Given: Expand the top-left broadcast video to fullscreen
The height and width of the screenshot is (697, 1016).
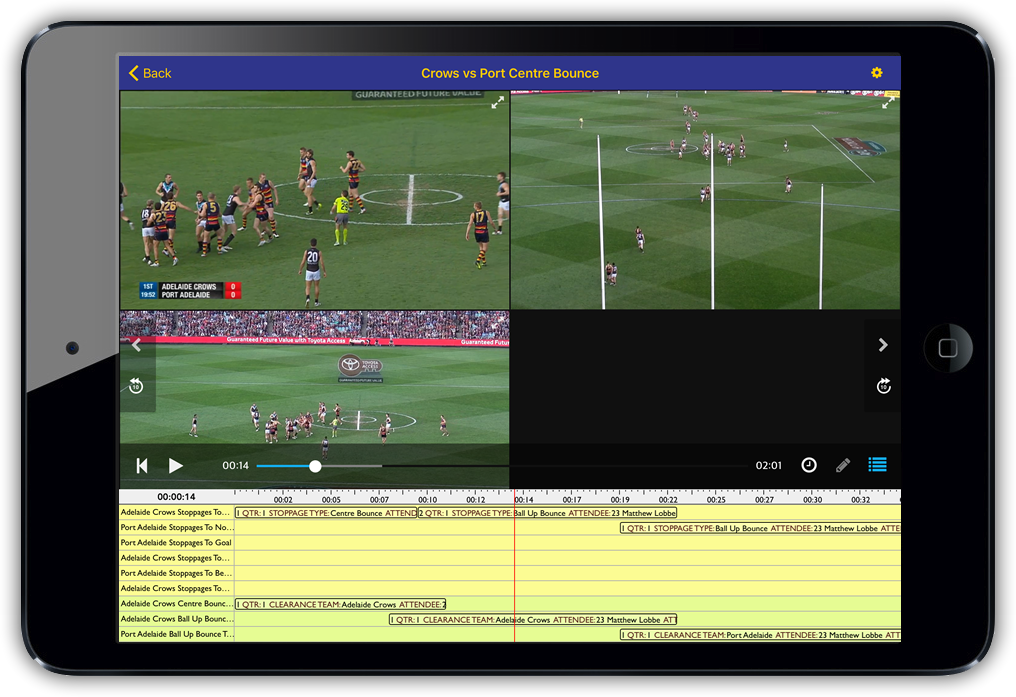Looking at the screenshot, I should [497, 103].
